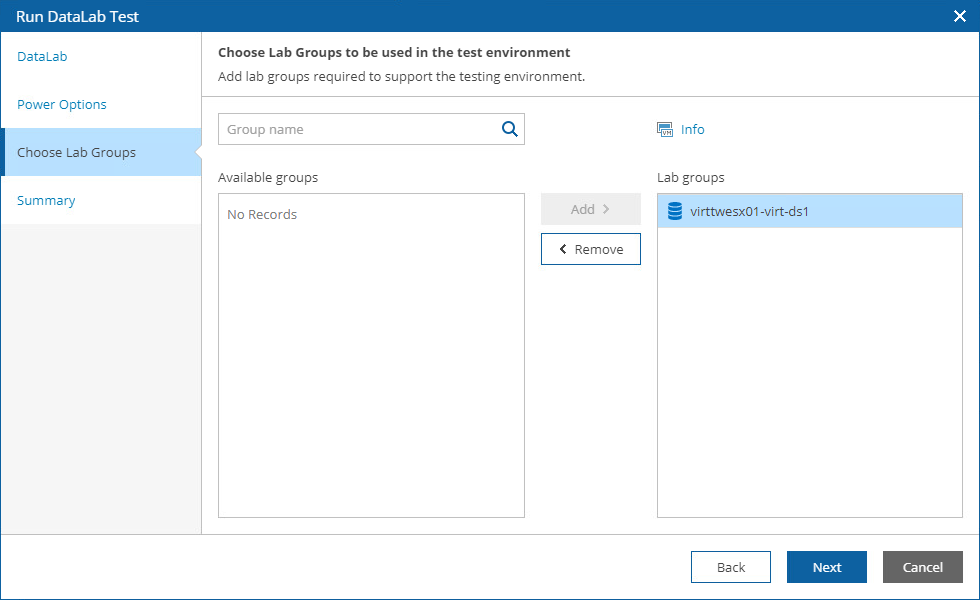
Task: Click the Info label link
Action: (x=691, y=129)
